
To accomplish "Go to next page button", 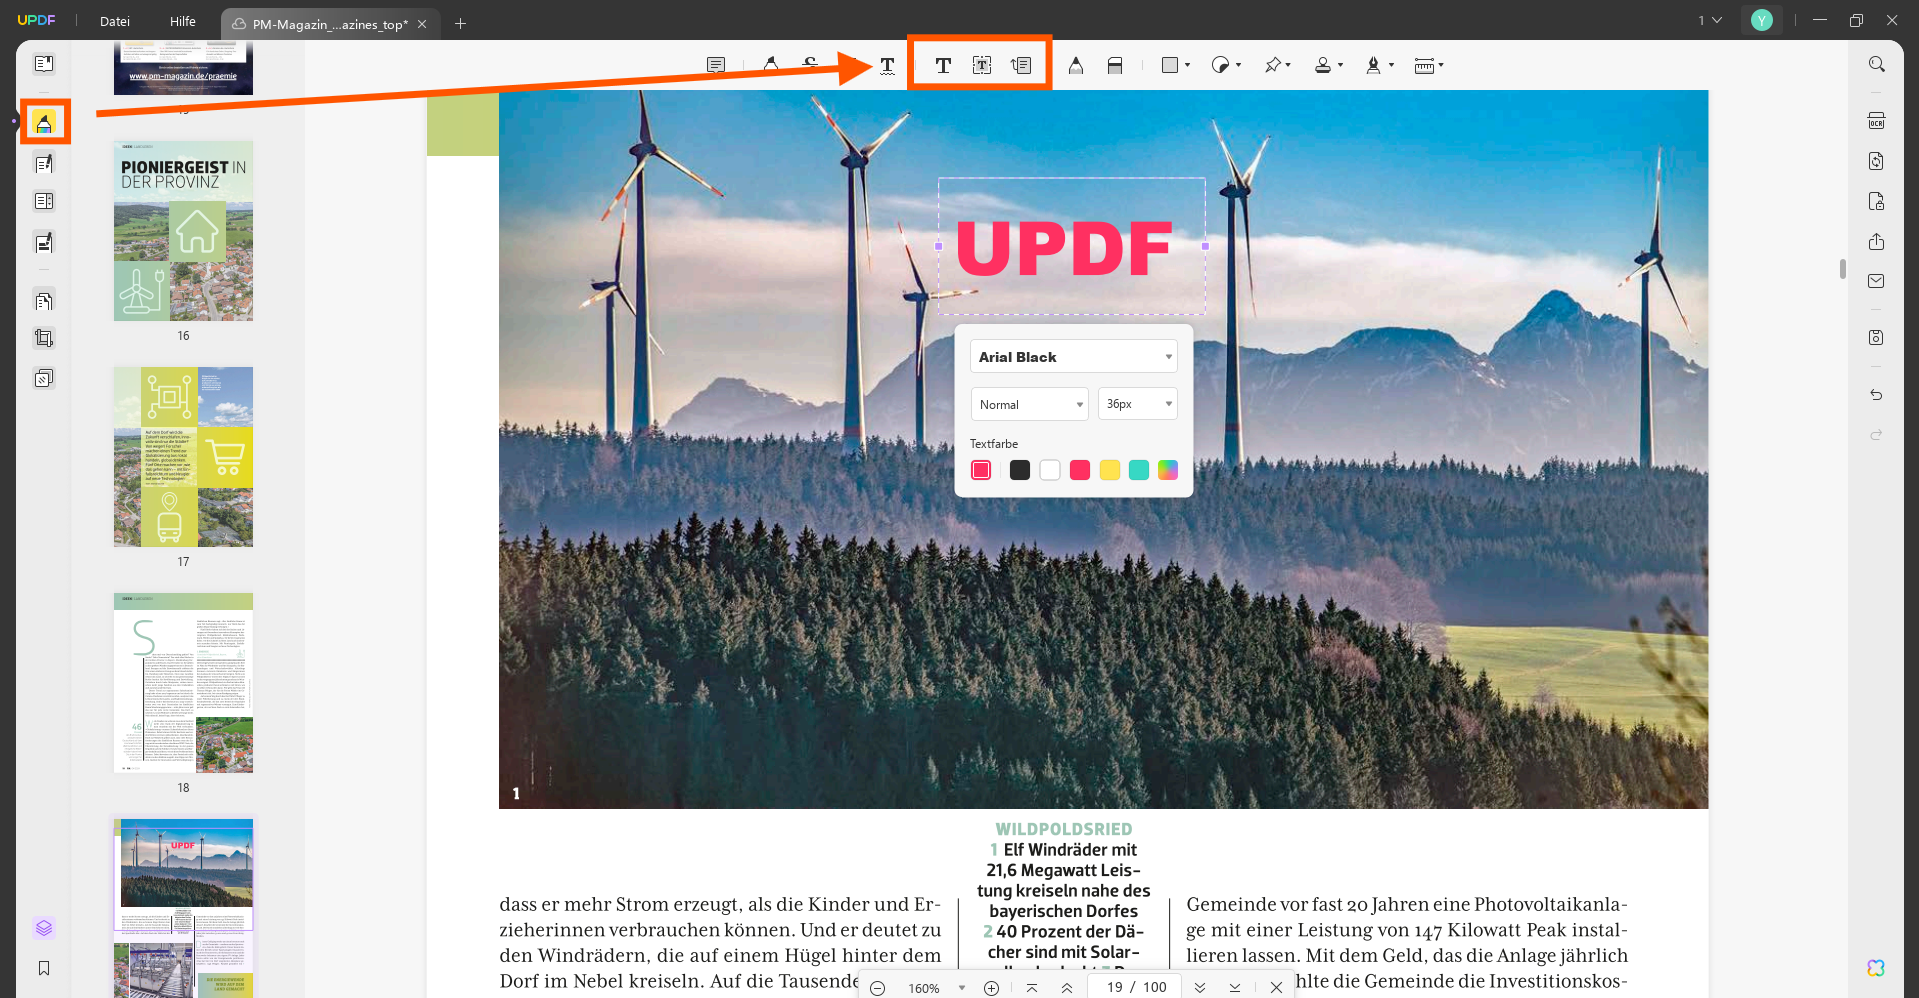I will tap(1200, 988).
